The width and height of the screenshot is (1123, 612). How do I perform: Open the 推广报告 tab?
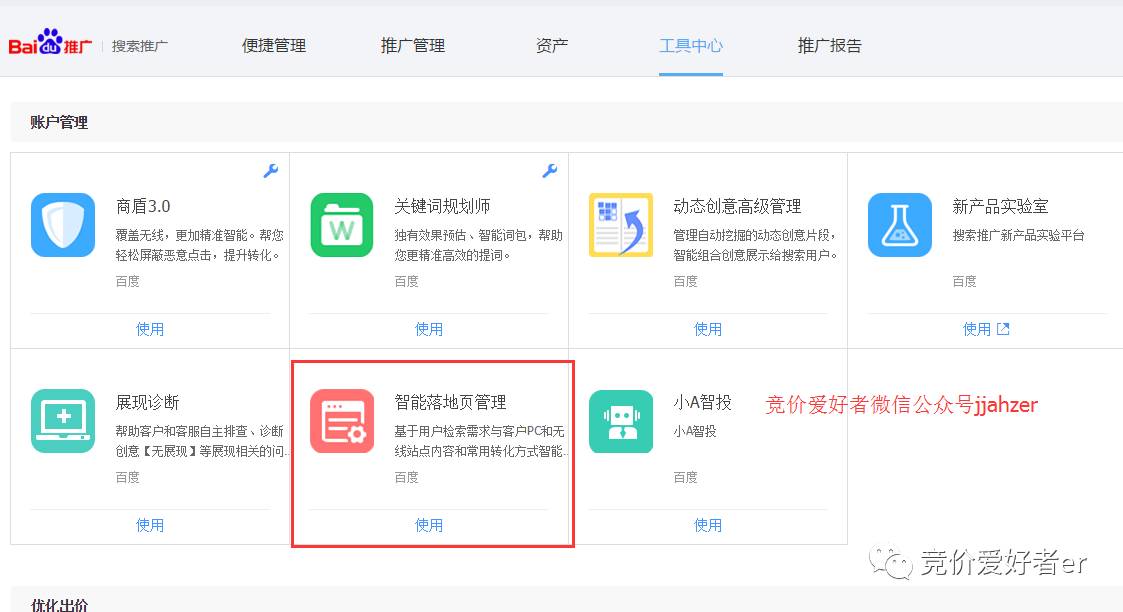click(x=829, y=46)
